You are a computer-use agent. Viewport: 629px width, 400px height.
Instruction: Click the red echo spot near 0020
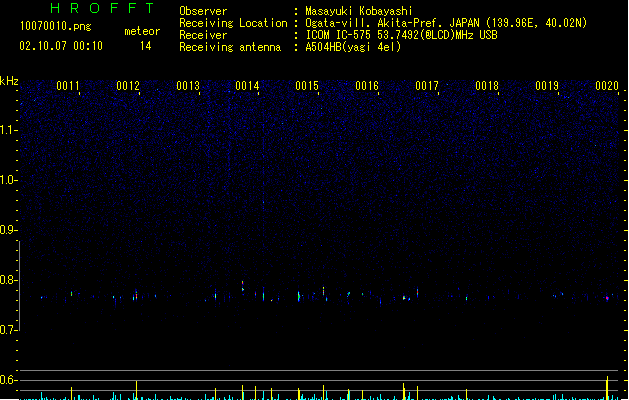607,298
